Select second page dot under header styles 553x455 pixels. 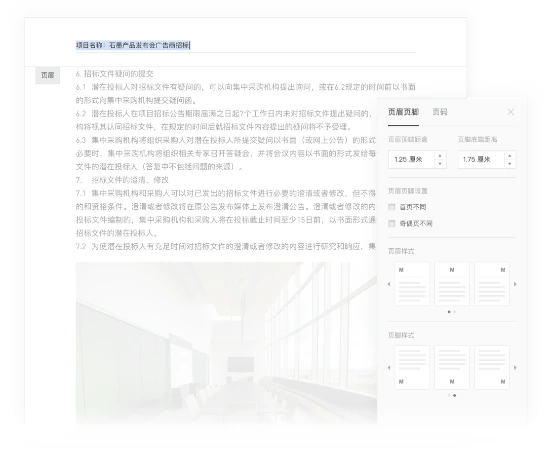(455, 312)
